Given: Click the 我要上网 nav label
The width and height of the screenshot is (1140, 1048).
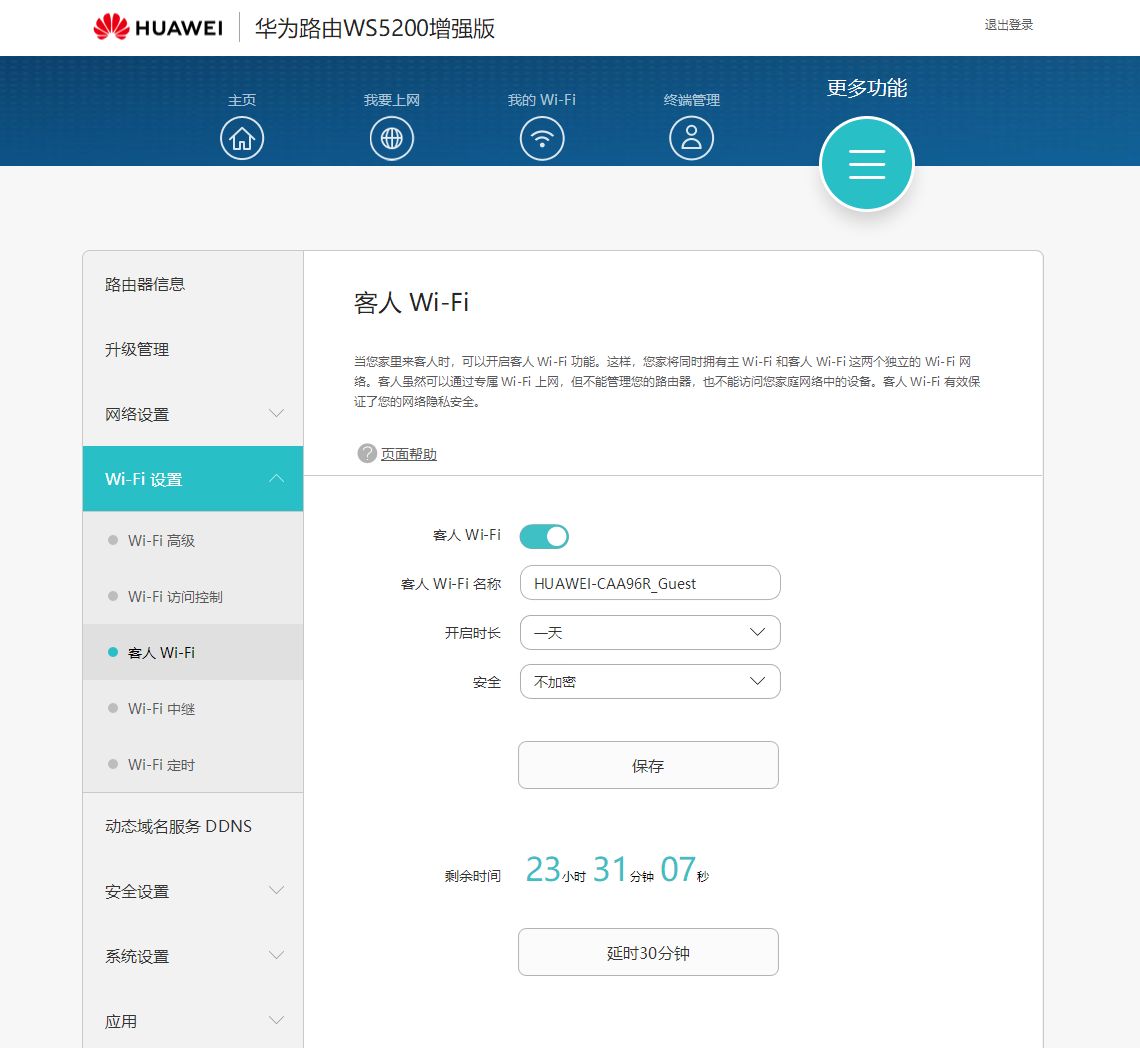Looking at the screenshot, I should [392, 100].
